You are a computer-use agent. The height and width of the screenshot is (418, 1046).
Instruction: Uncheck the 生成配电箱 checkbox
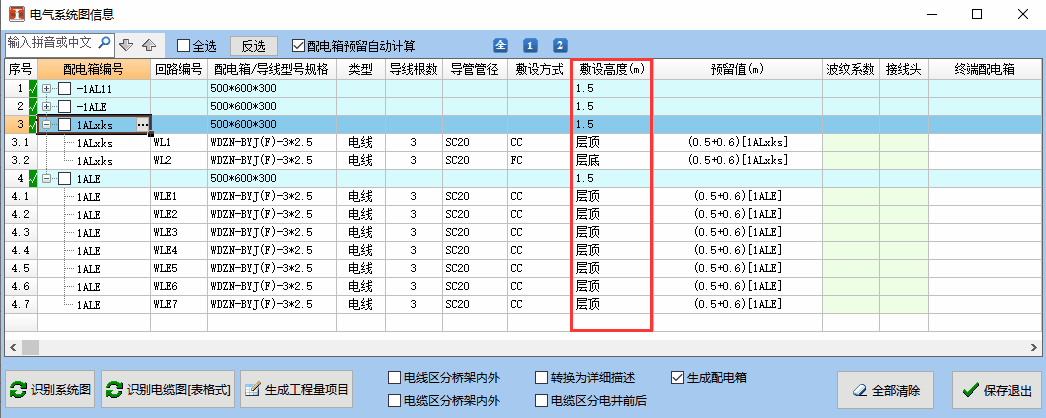(677, 378)
